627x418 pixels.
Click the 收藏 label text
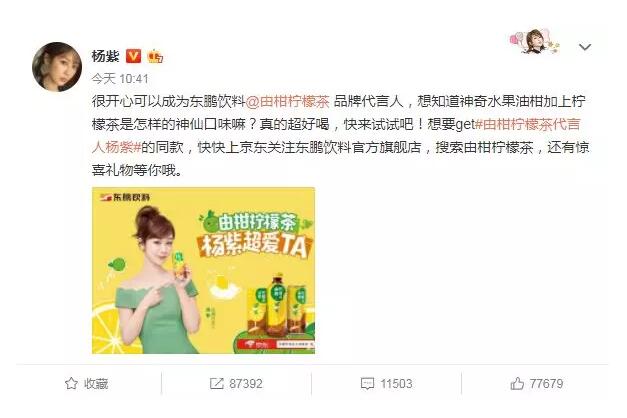point(96,384)
